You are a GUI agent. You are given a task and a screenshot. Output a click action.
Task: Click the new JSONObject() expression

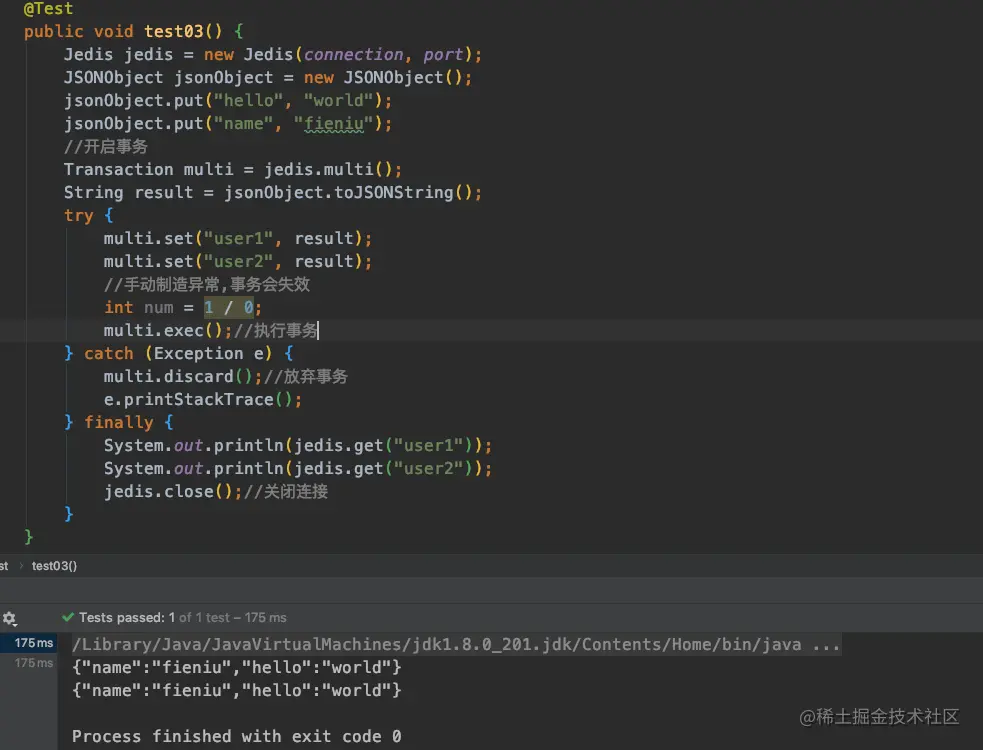point(383,78)
